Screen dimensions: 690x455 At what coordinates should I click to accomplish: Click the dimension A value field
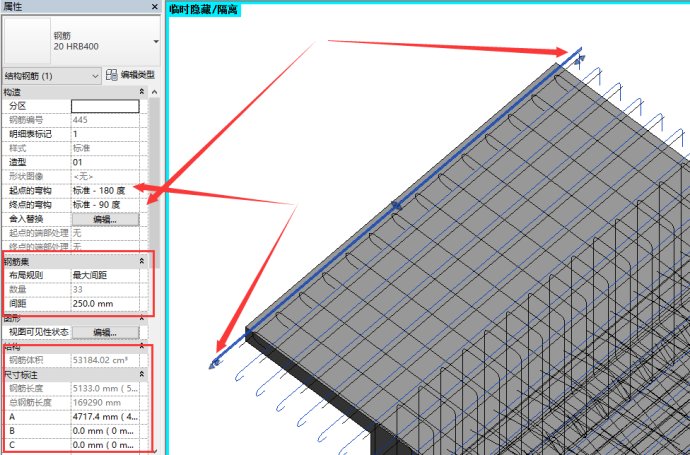coord(104,416)
